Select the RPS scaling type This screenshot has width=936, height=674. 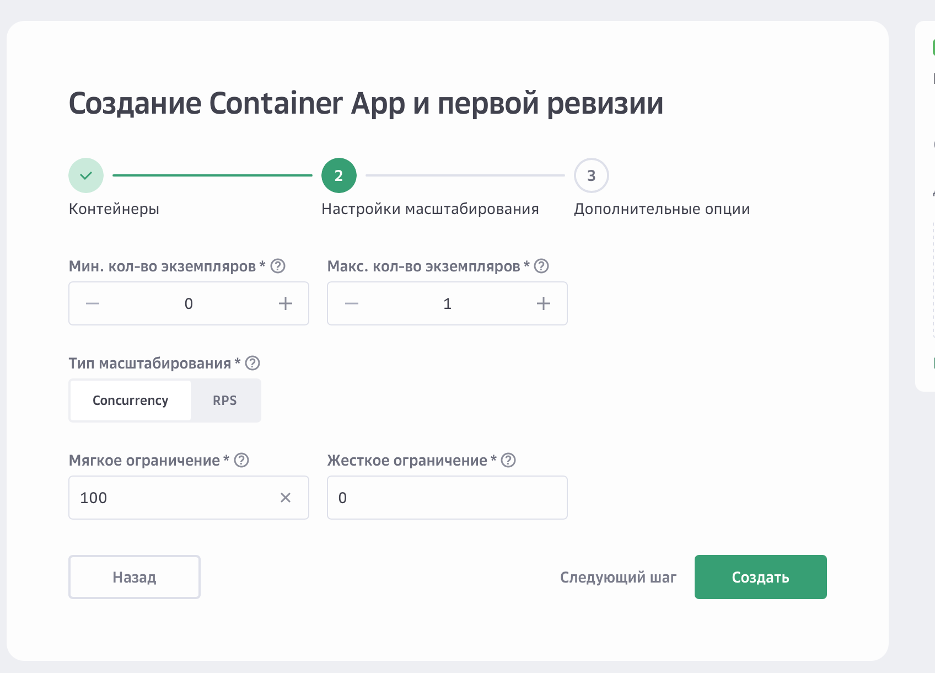[225, 400]
